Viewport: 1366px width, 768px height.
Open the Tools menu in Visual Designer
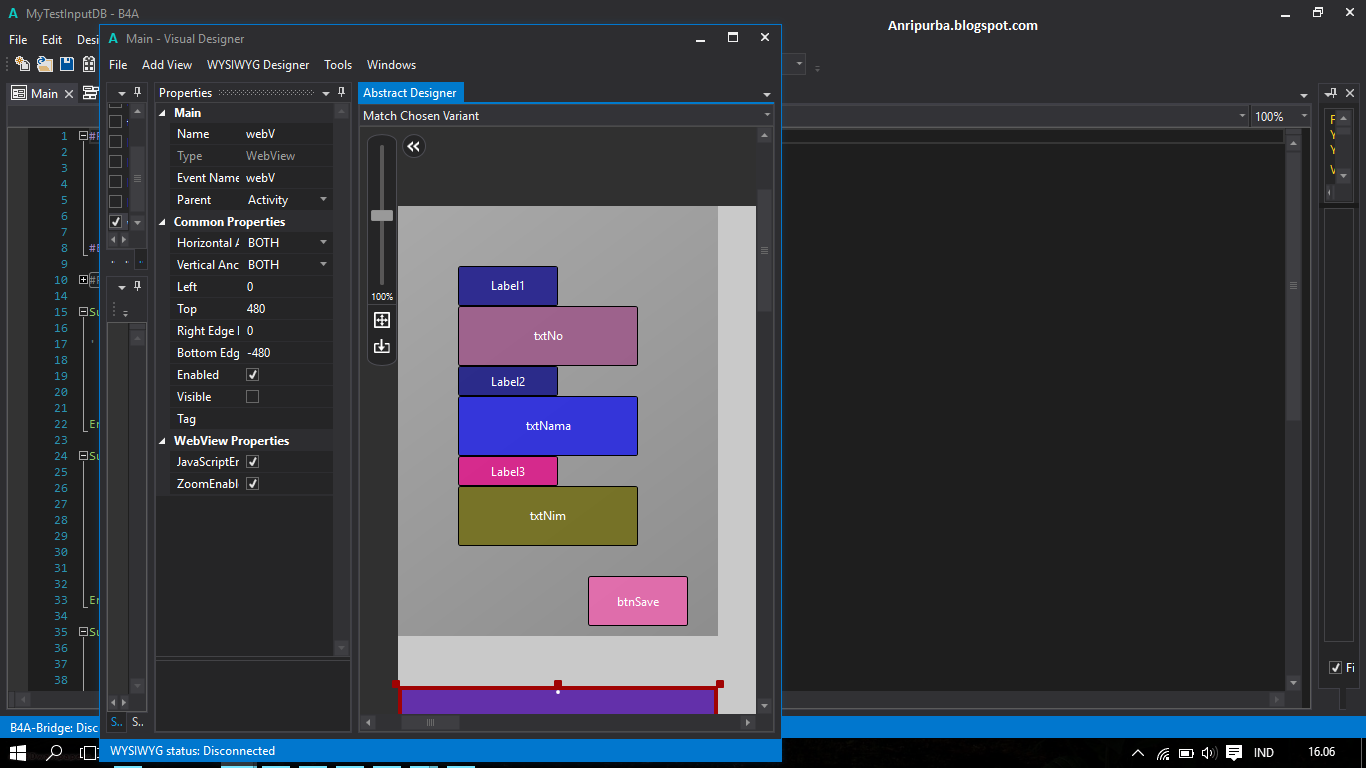tap(338, 65)
